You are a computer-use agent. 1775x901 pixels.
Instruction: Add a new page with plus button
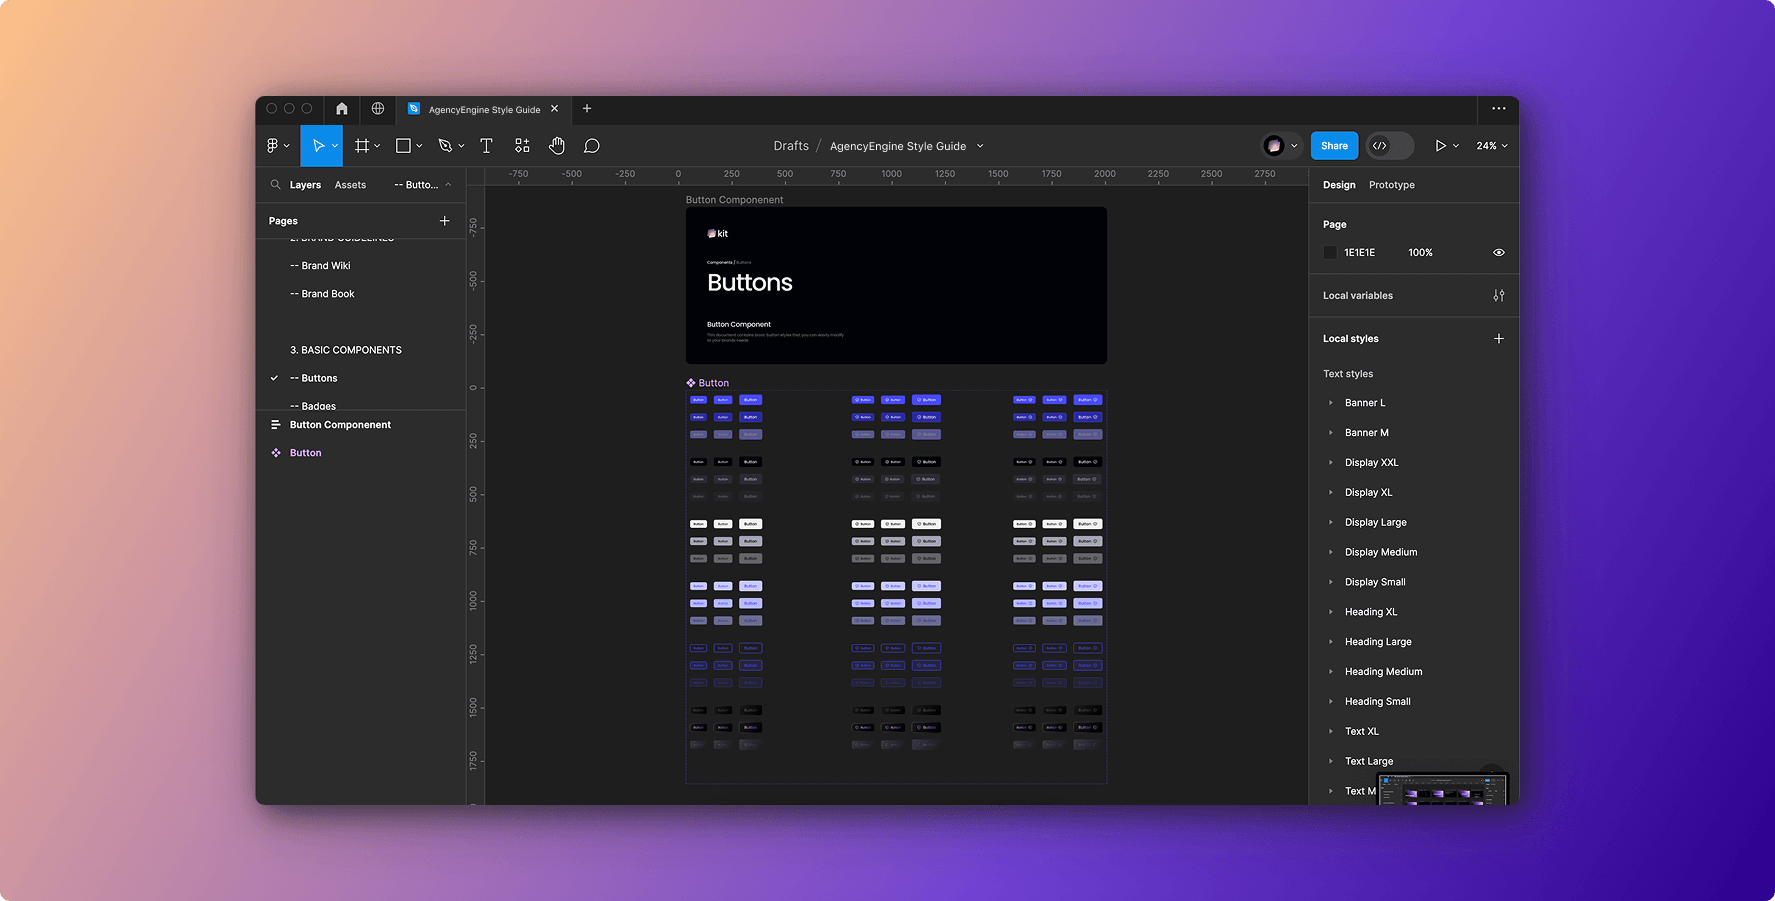445,221
